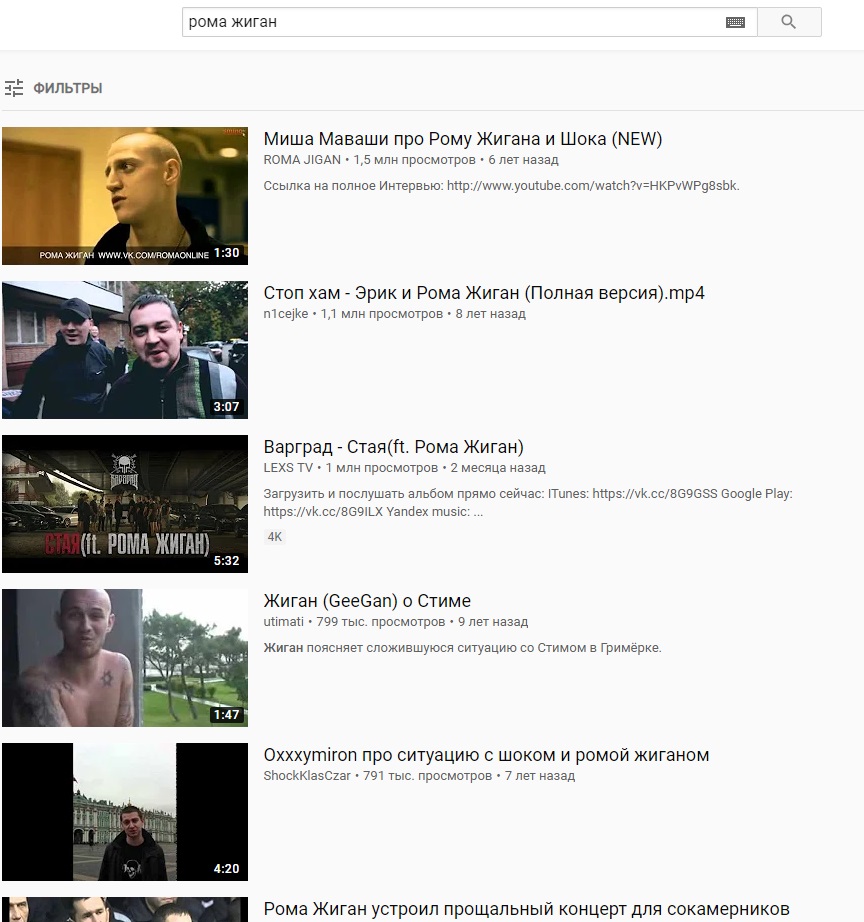864x922 pixels.
Task: Visit the n1cejke channel
Action: click(286, 314)
